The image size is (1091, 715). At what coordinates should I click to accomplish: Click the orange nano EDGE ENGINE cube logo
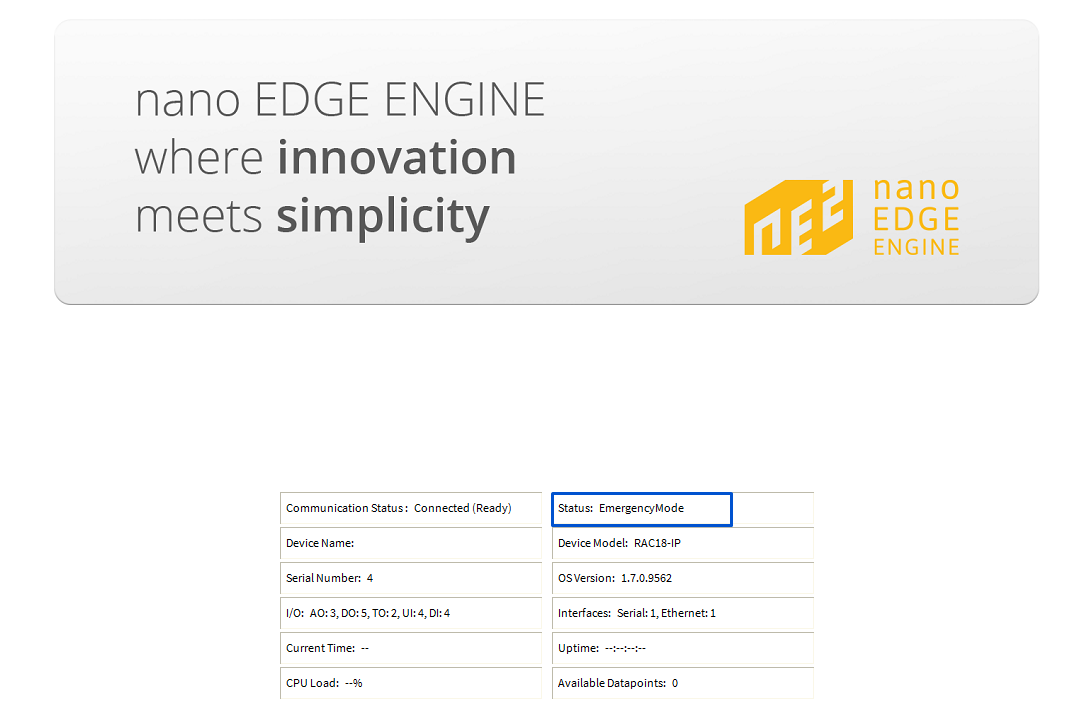pyautogui.click(x=799, y=217)
